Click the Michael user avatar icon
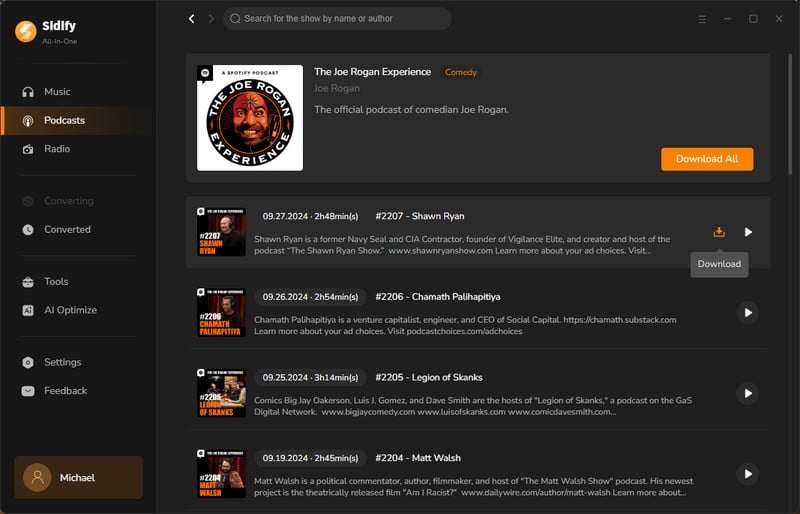Viewport: 800px width, 514px height. click(x=37, y=478)
